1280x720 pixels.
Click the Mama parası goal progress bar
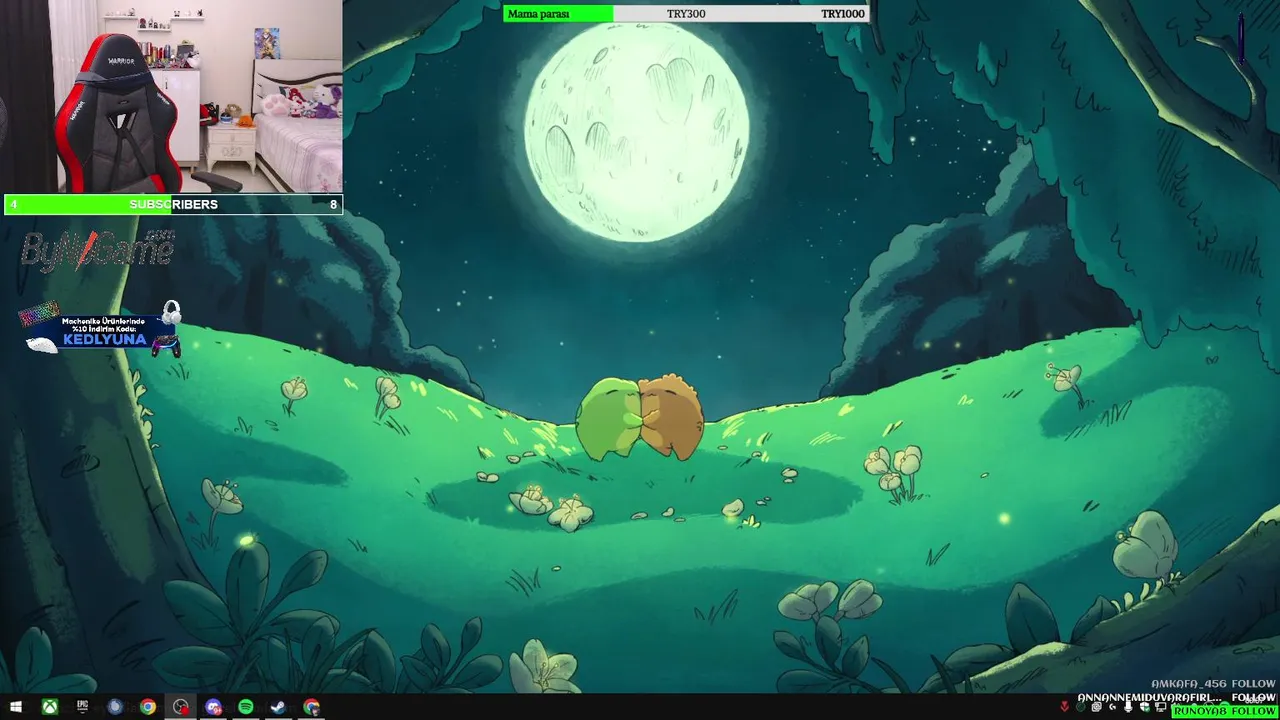click(686, 13)
